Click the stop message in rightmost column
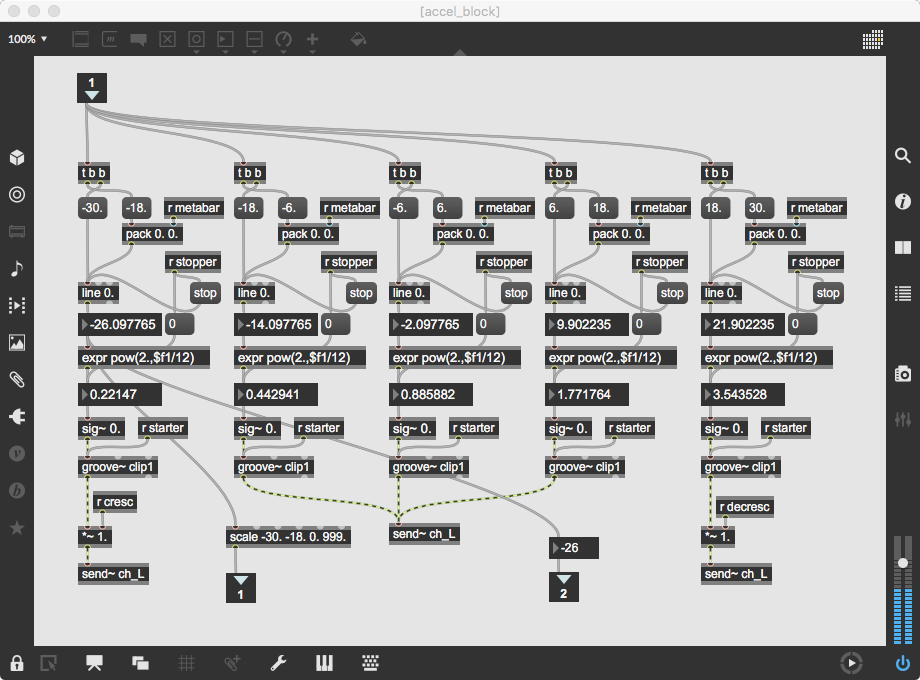 (828, 293)
